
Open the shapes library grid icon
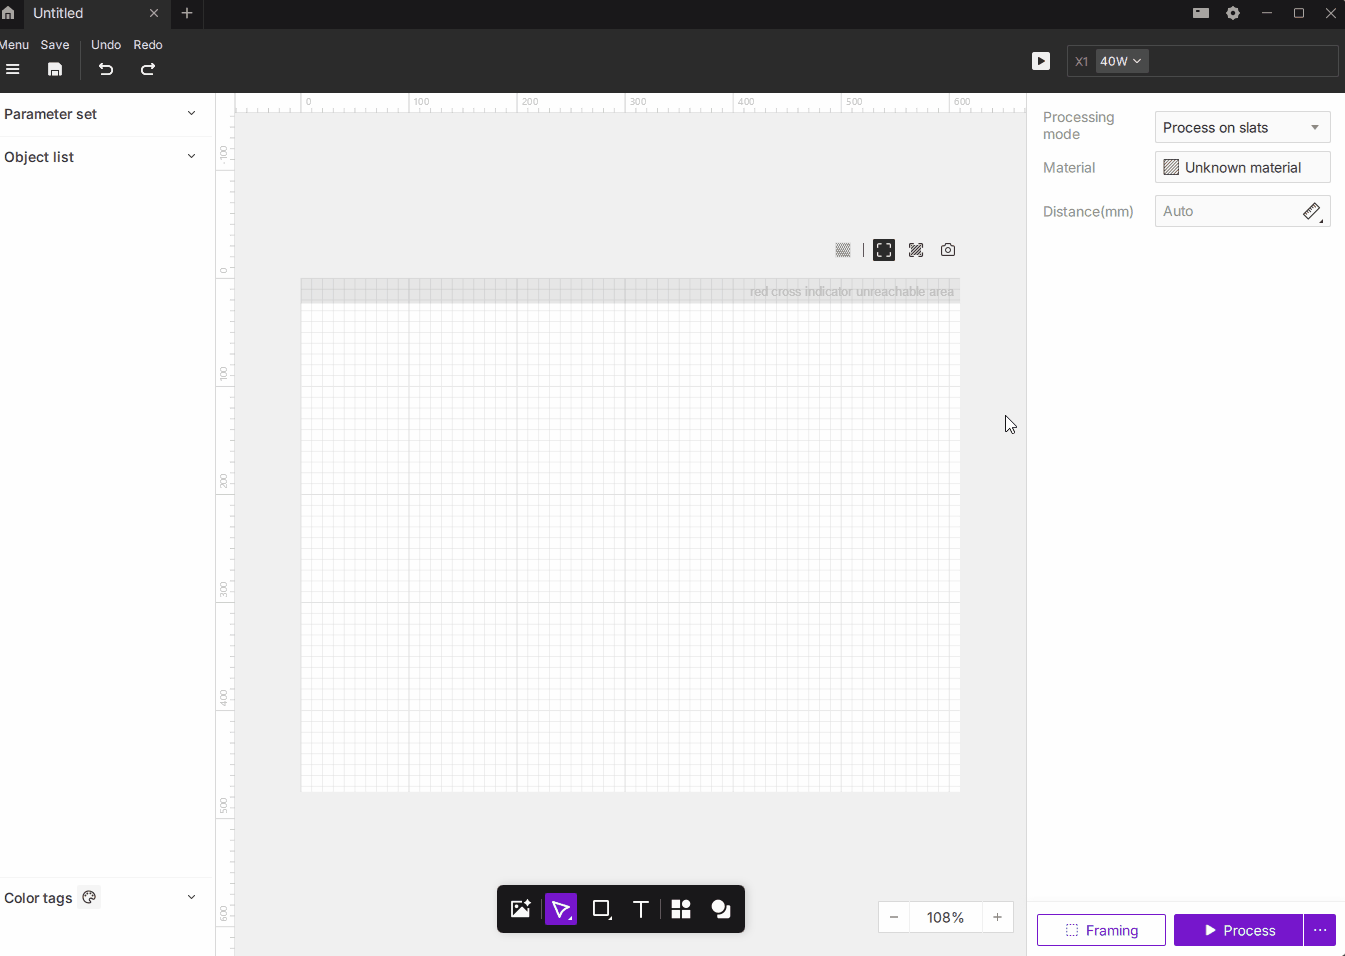tap(681, 909)
